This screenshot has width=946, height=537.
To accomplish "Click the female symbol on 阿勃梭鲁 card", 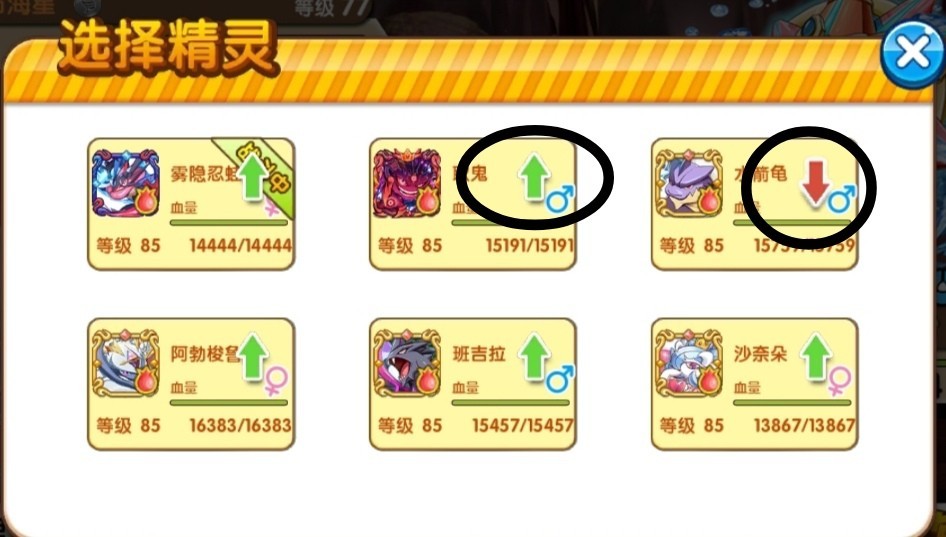I will (x=276, y=381).
